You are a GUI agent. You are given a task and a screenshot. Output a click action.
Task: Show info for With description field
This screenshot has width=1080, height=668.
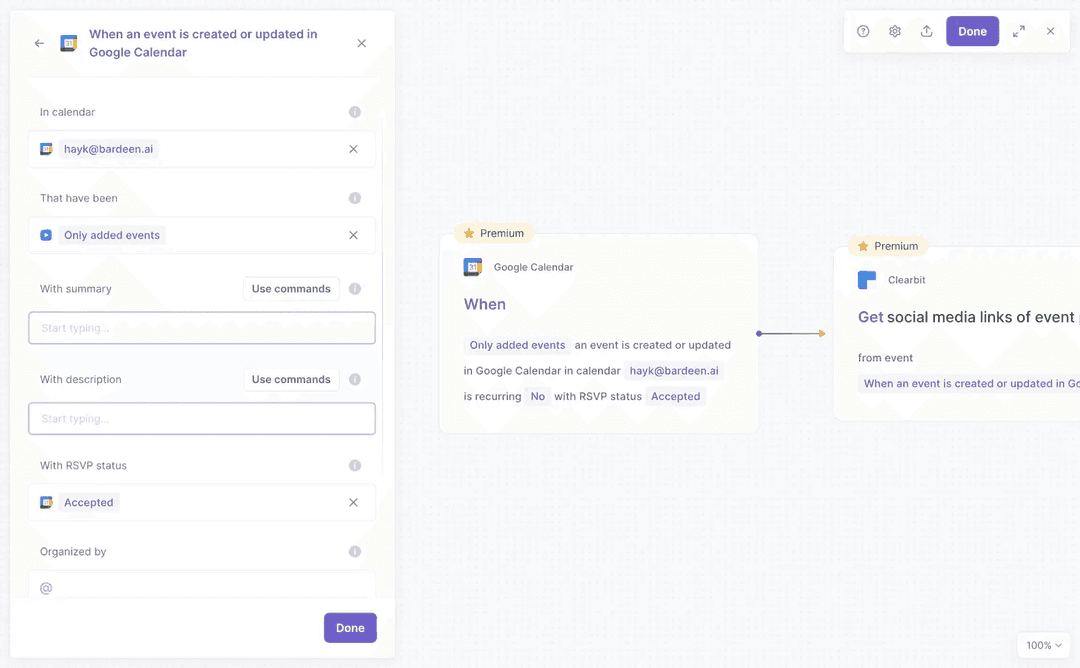coord(355,379)
